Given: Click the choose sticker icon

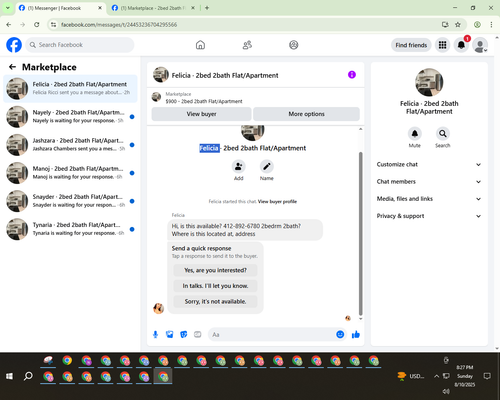Looking at the screenshot, I should click(x=184, y=334).
